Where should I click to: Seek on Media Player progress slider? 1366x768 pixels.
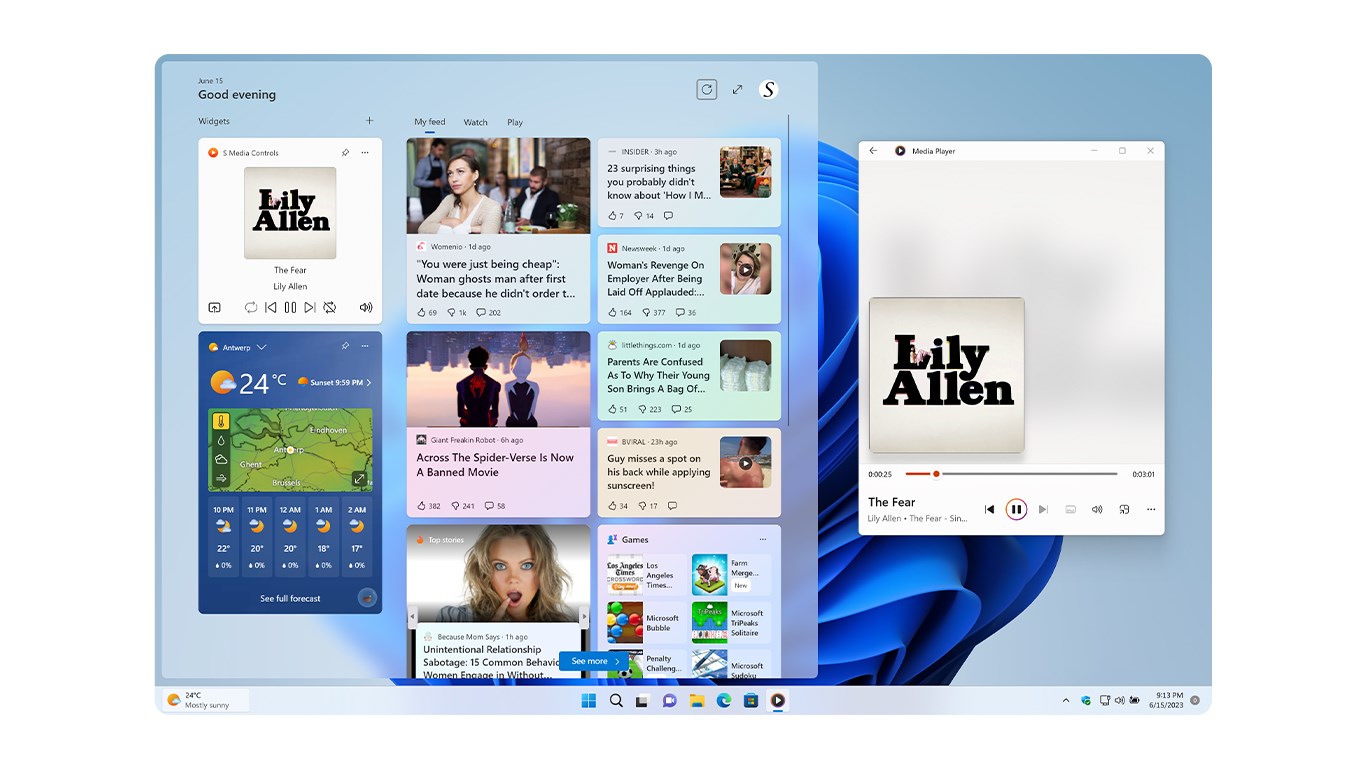1011,474
